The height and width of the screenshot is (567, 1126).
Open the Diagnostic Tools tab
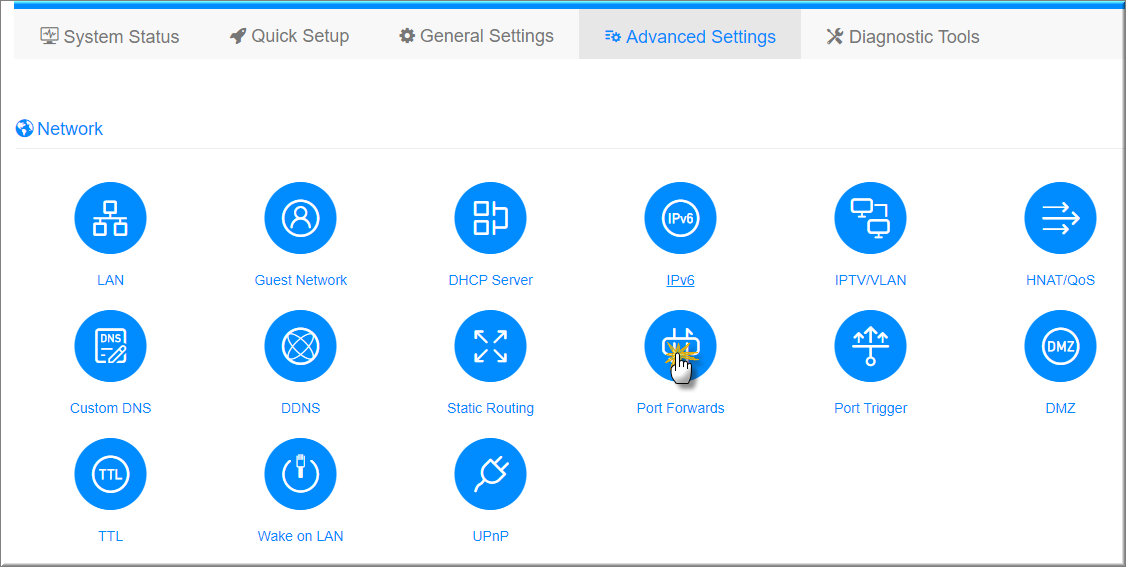click(x=902, y=37)
